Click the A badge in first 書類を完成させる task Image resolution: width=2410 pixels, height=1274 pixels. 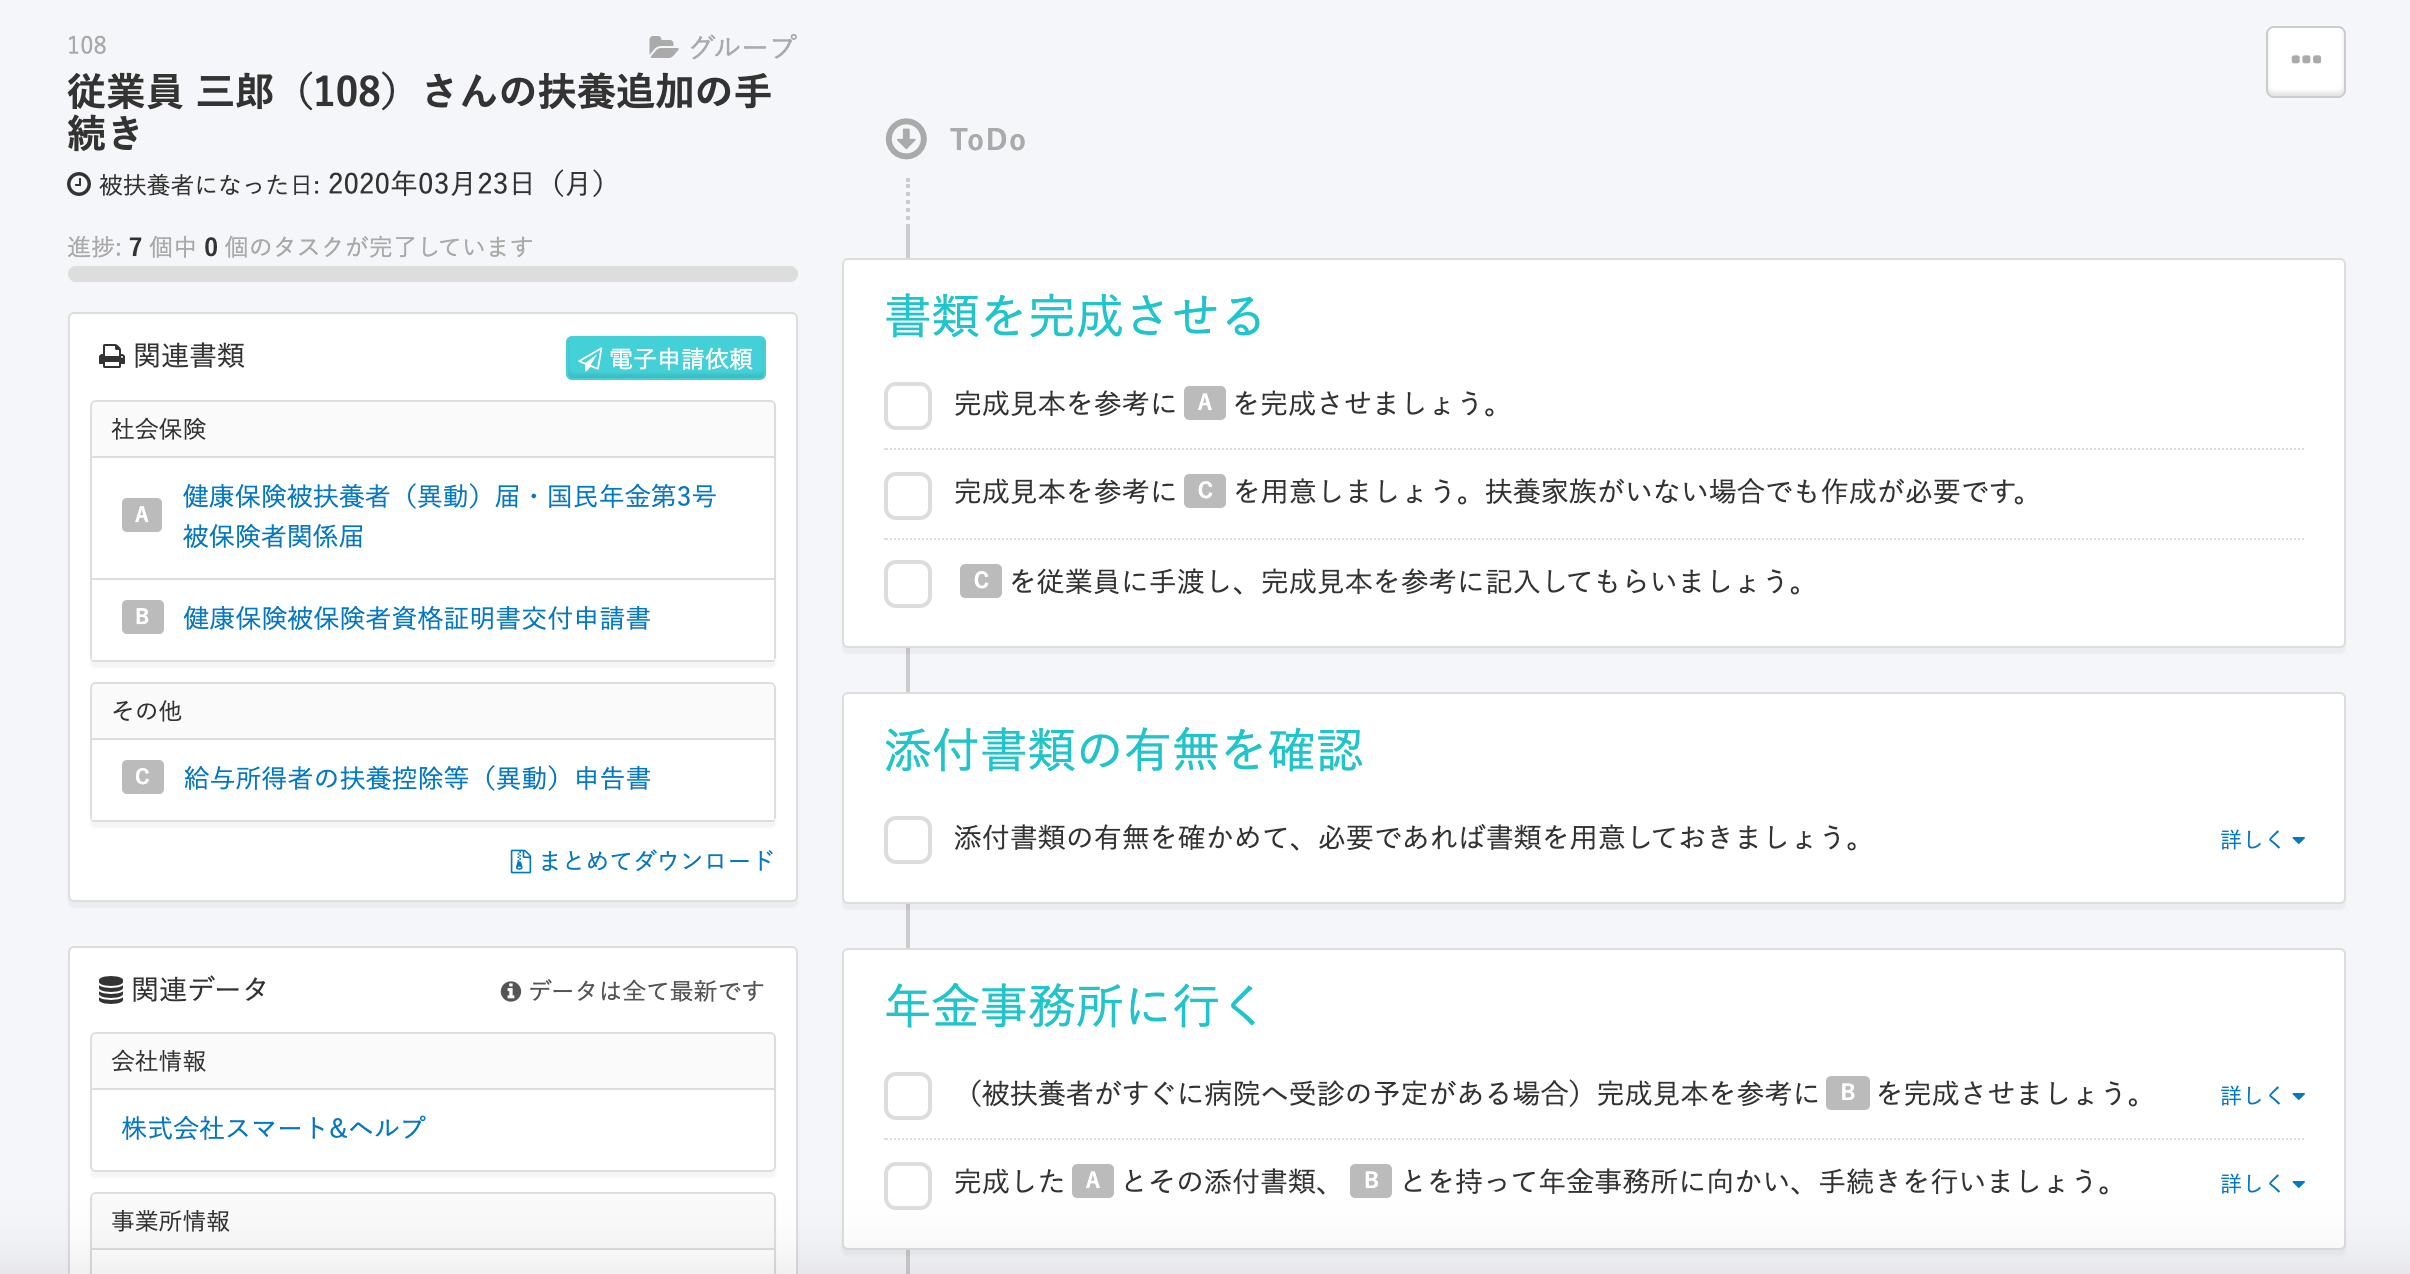point(1205,403)
